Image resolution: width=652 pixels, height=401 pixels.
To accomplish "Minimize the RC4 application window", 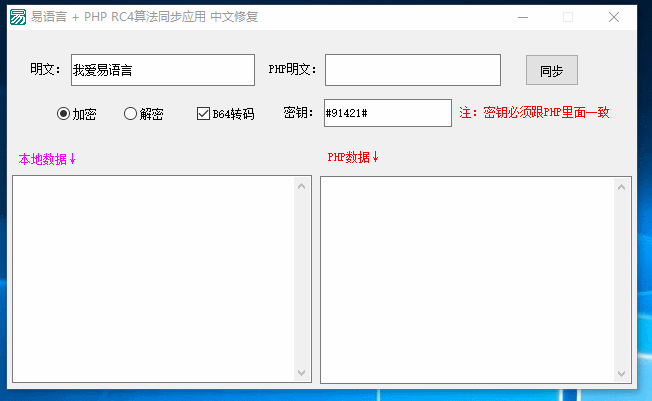I will pos(523,17).
